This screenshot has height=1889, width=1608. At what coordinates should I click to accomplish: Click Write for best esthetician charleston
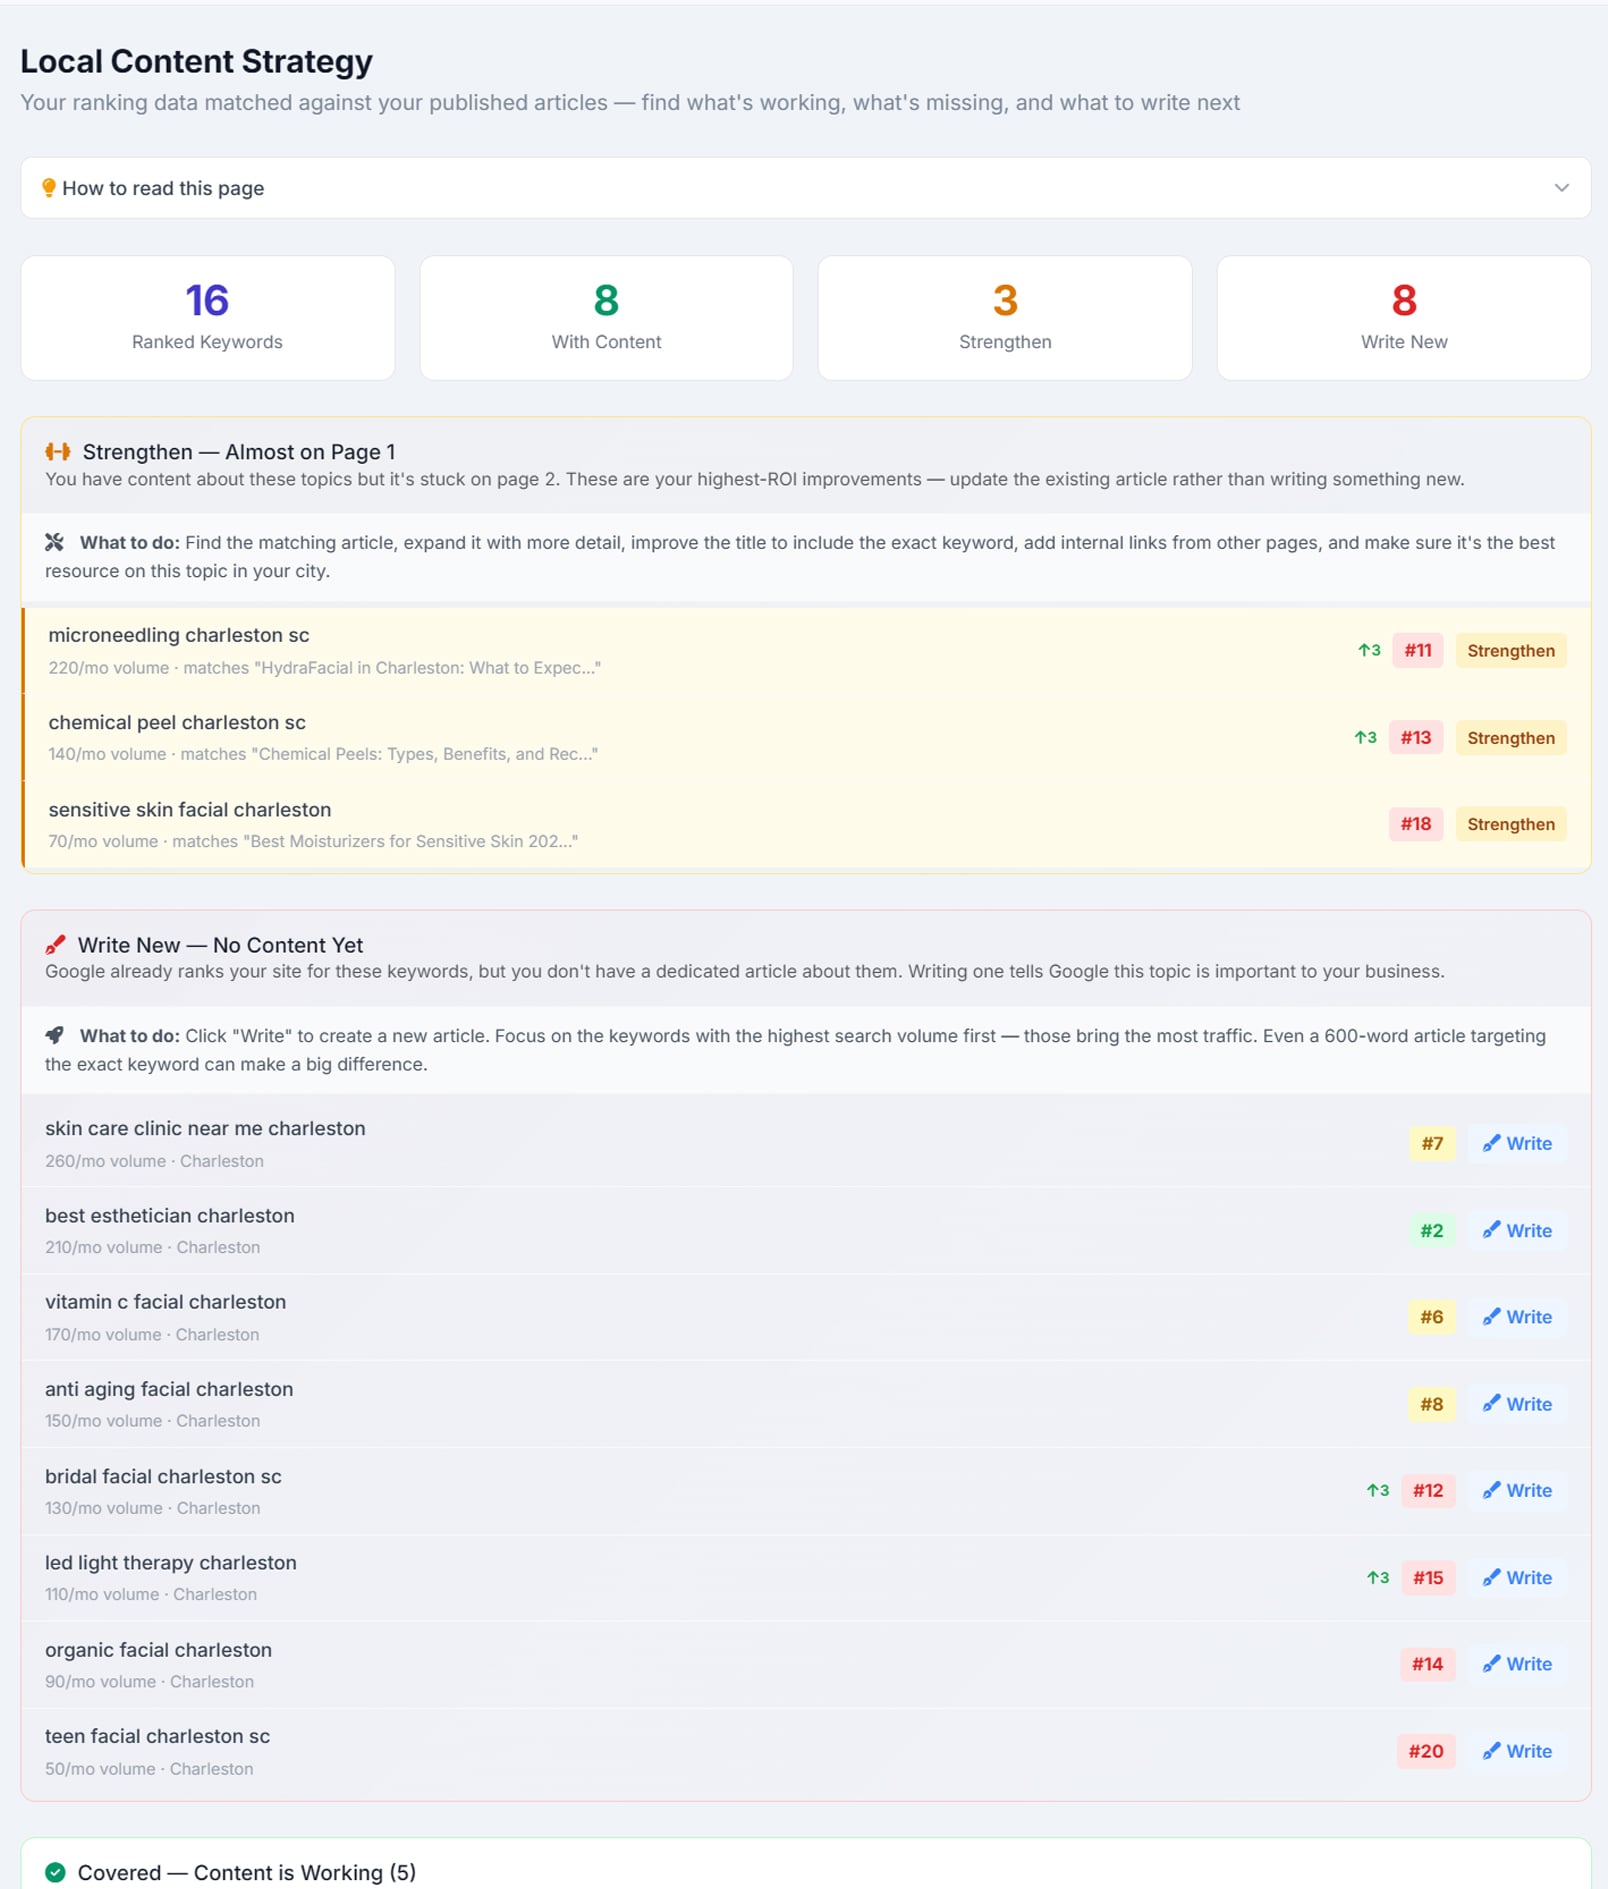click(x=1517, y=1230)
